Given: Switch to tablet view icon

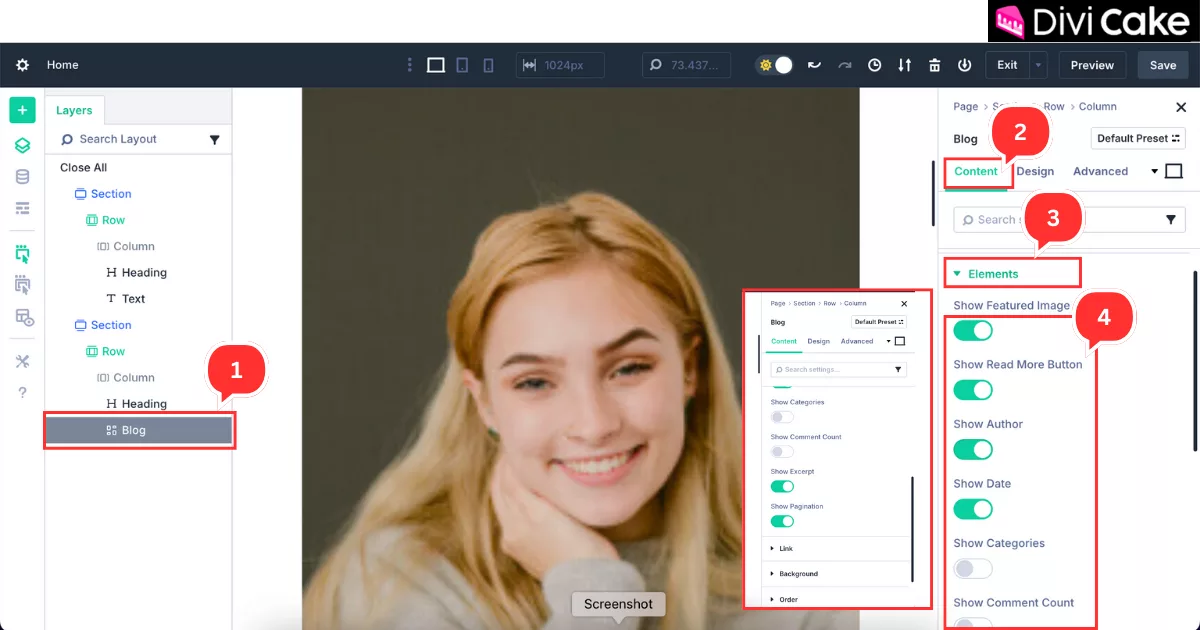Looking at the screenshot, I should pyautogui.click(x=462, y=65).
